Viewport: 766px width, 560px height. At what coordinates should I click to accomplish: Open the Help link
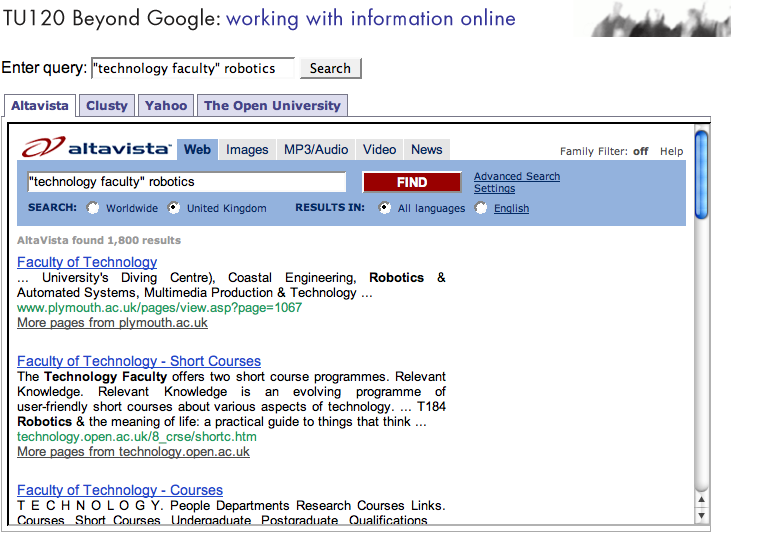point(671,151)
